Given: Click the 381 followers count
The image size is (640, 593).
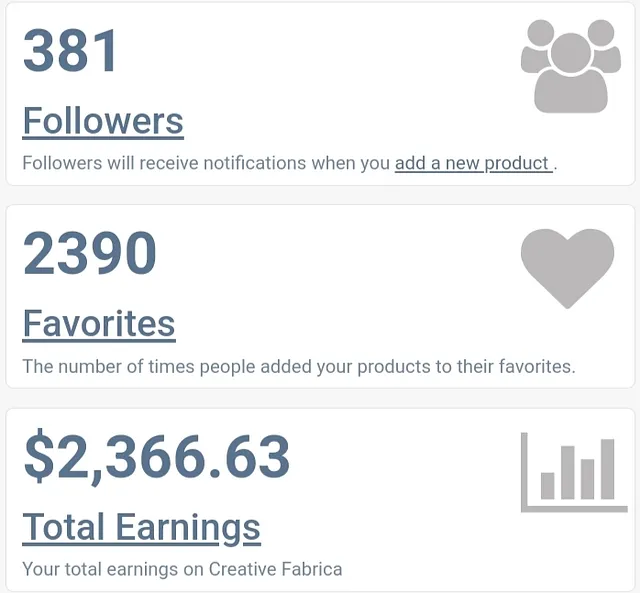Looking at the screenshot, I should pyautogui.click(x=70, y=51).
